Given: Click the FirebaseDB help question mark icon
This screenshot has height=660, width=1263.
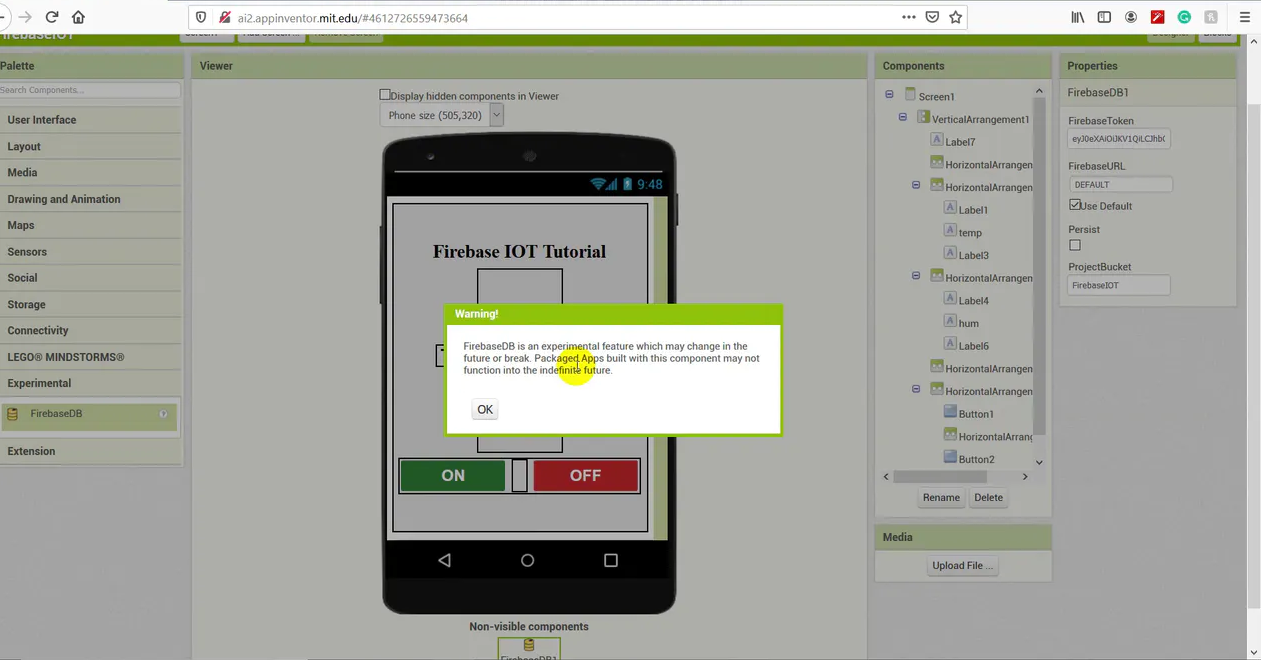Looking at the screenshot, I should tap(164, 414).
